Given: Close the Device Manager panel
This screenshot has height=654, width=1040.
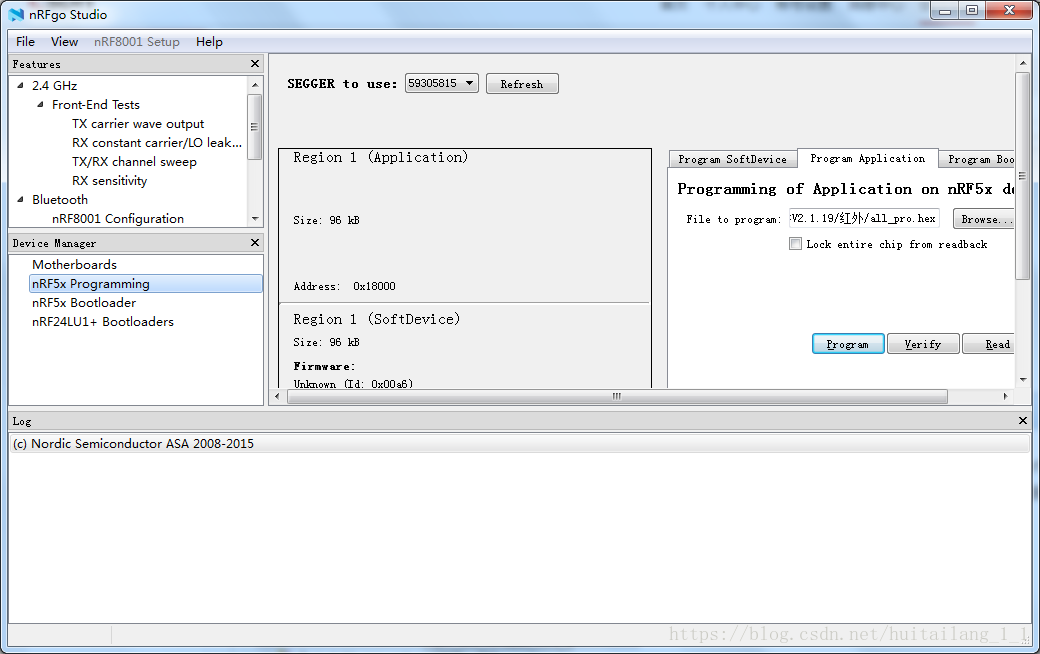Looking at the screenshot, I should point(255,243).
